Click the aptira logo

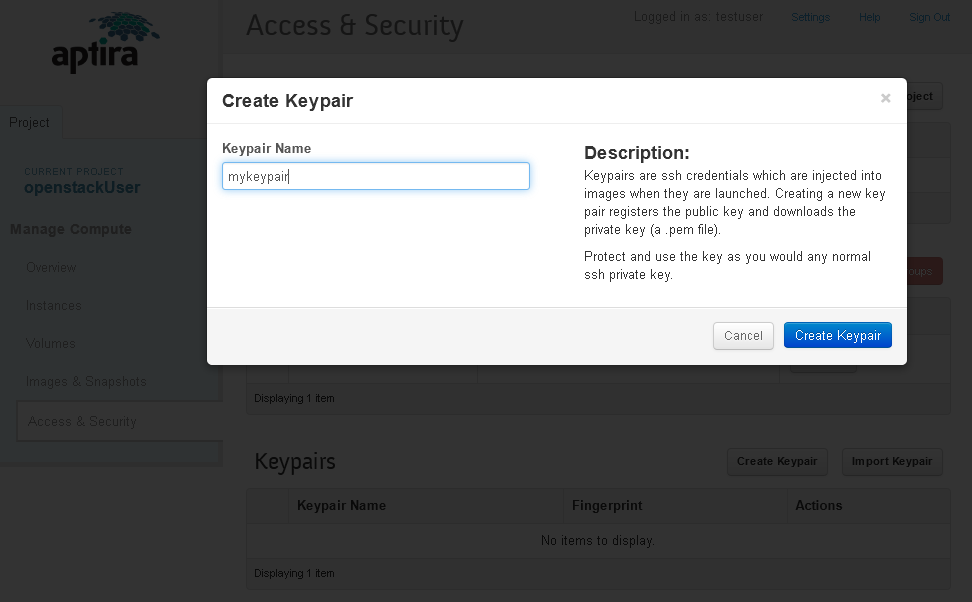point(105,42)
